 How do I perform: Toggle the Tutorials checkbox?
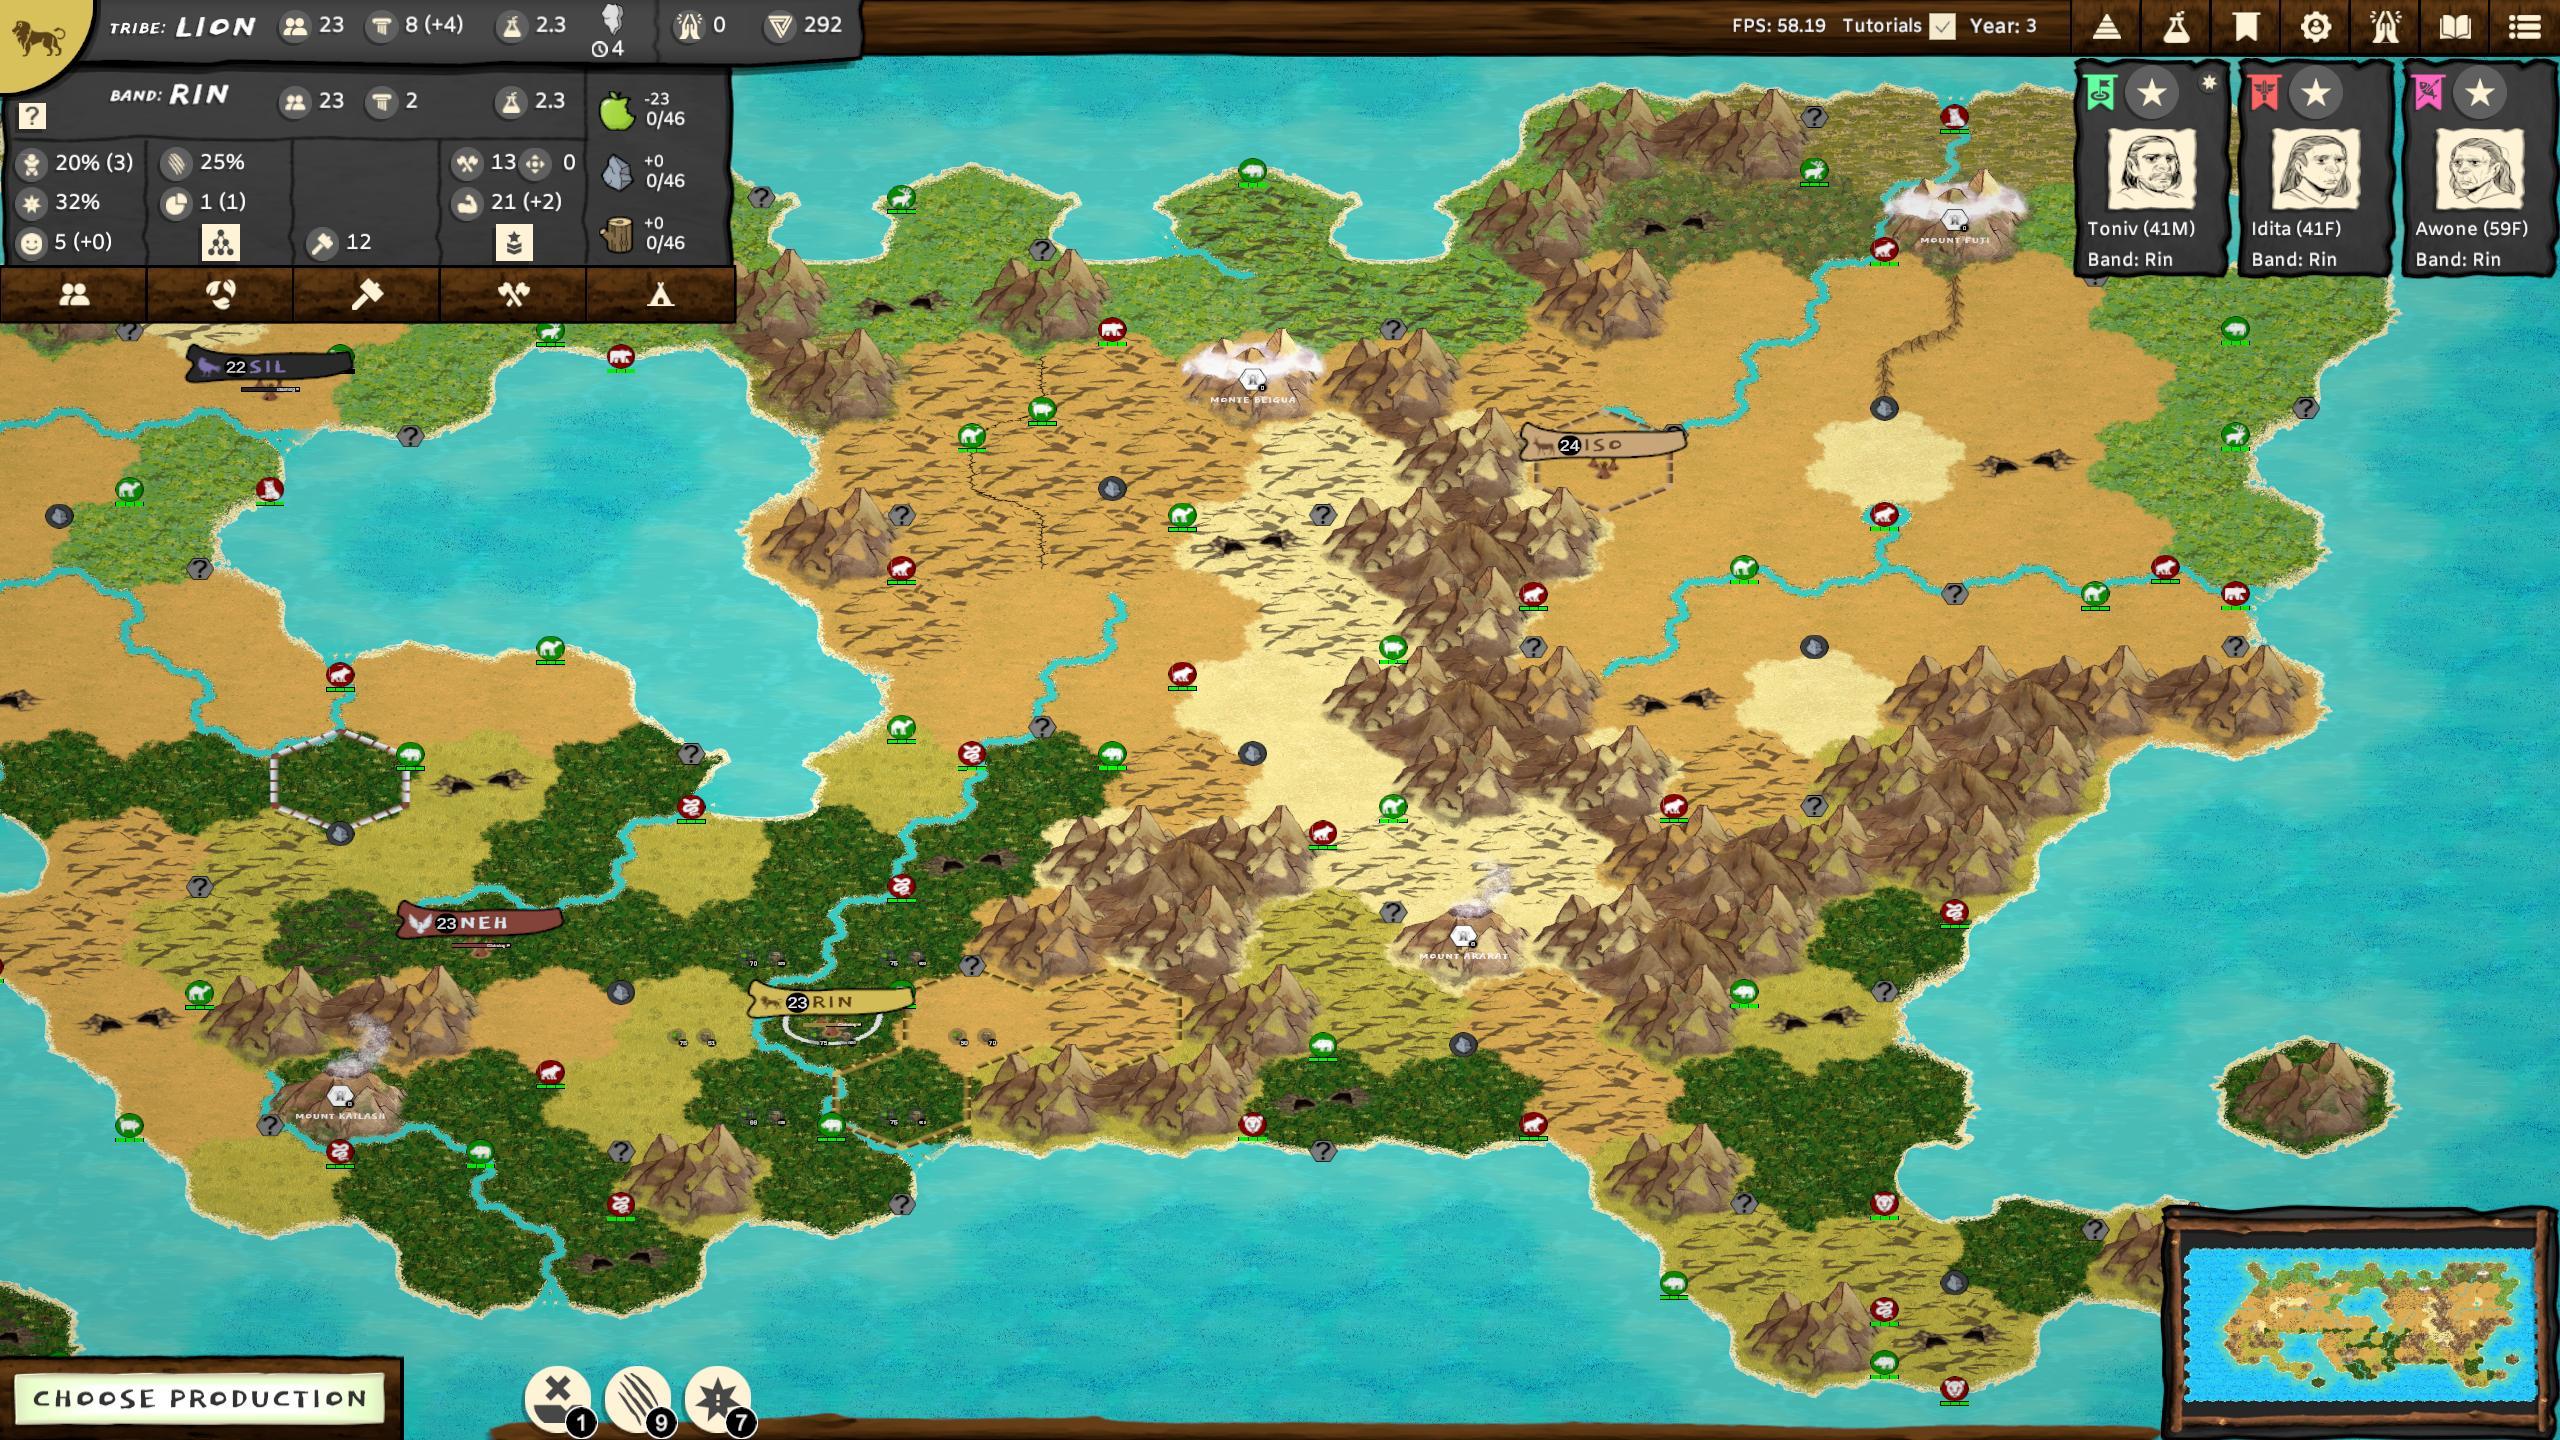(x=1942, y=27)
